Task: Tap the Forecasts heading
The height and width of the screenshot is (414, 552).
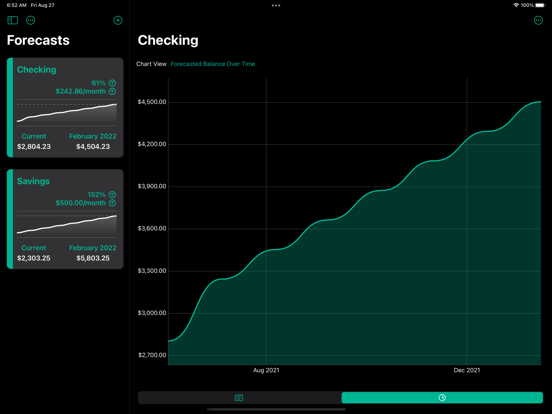Action: 38,40
